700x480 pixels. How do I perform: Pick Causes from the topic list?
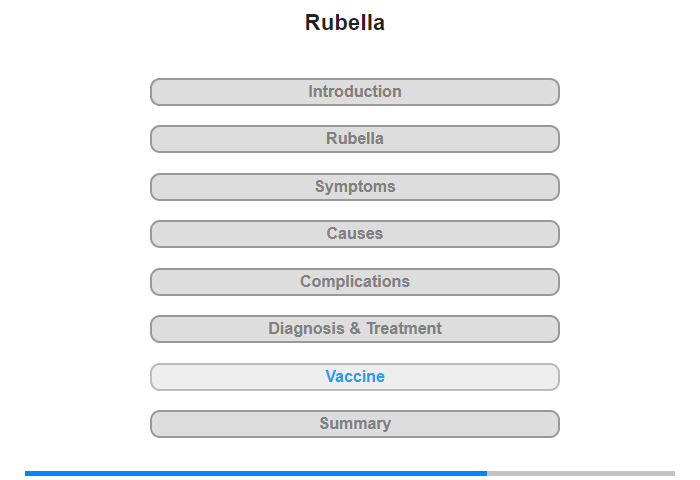point(355,234)
